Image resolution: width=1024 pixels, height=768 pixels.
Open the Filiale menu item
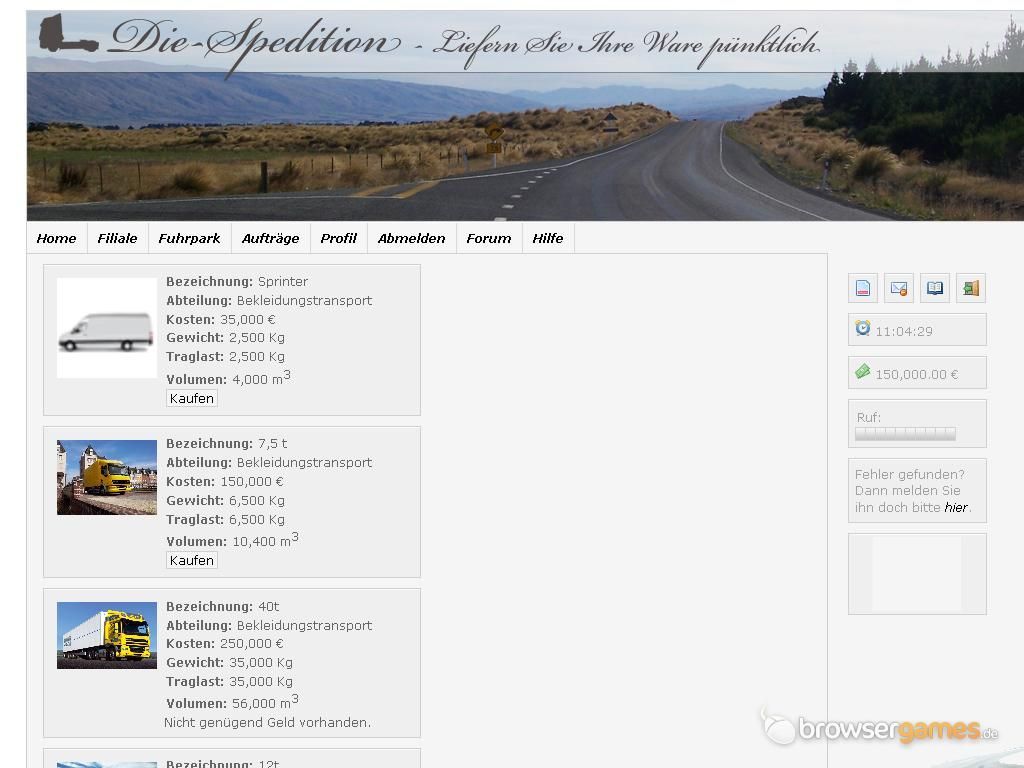pos(118,238)
